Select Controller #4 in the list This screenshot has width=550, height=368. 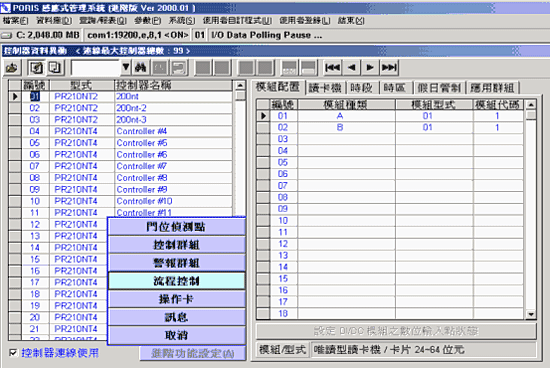[120, 131]
